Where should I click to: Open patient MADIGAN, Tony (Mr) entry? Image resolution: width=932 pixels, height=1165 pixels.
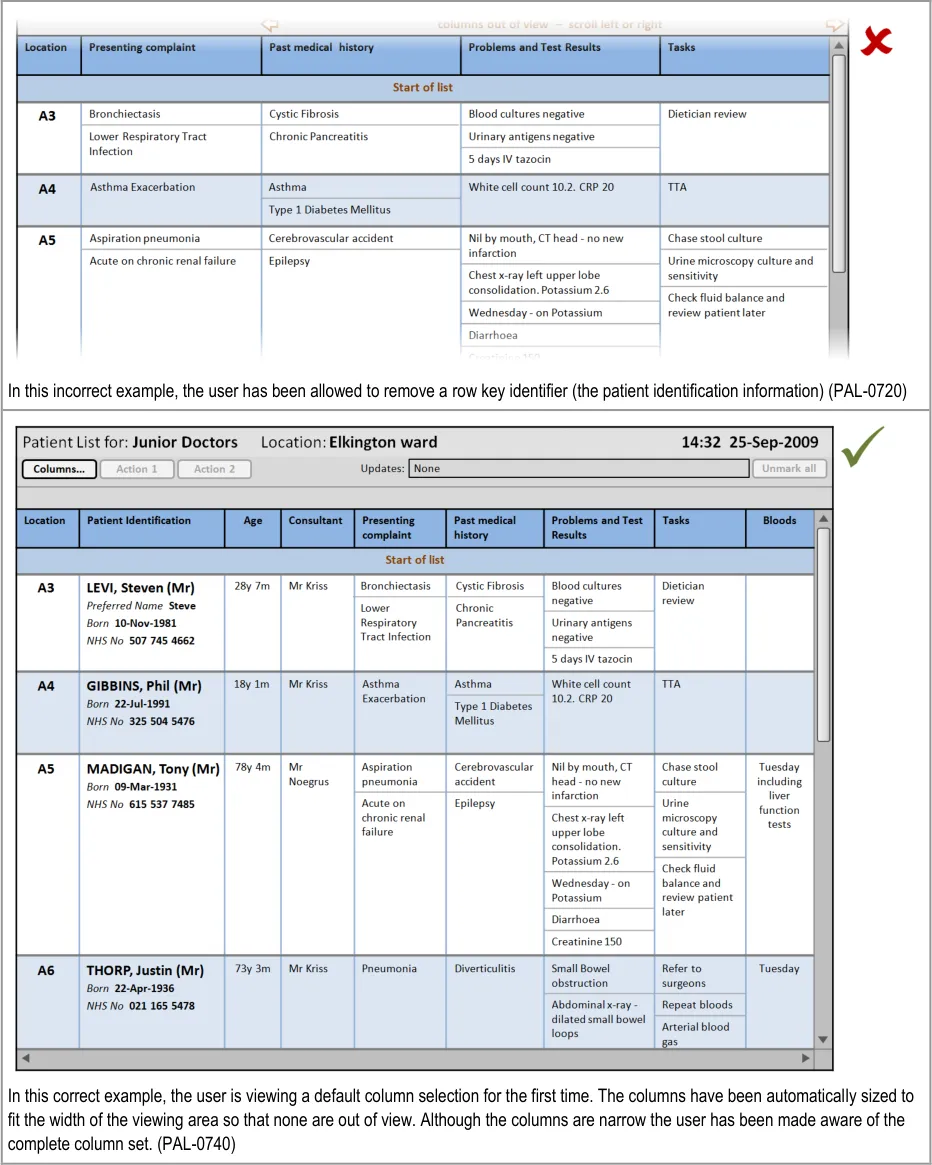click(x=152, y=769)
